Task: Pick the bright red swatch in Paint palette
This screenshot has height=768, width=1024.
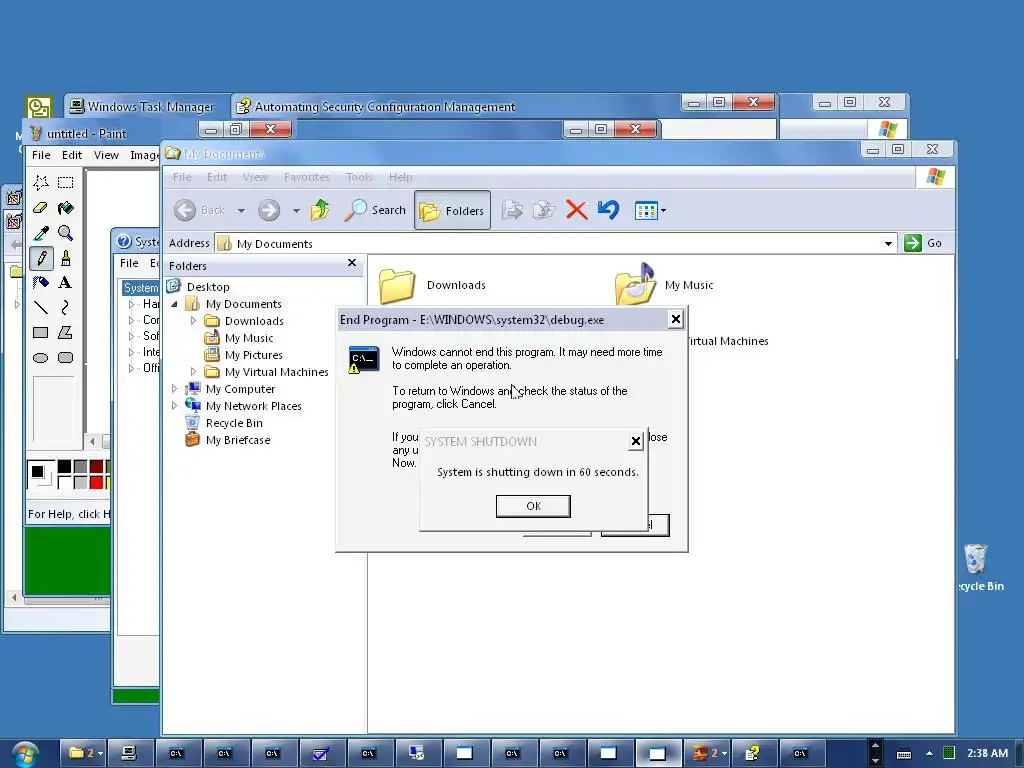Action: [x=97, y=483]
